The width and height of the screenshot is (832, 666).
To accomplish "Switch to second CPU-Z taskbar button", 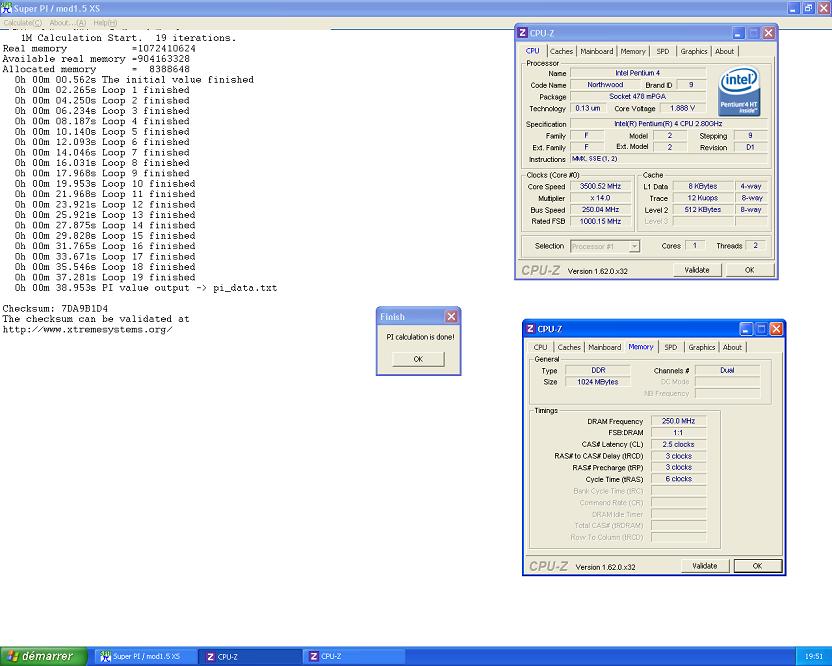I will pyautogui.click(x=354, y=656).
